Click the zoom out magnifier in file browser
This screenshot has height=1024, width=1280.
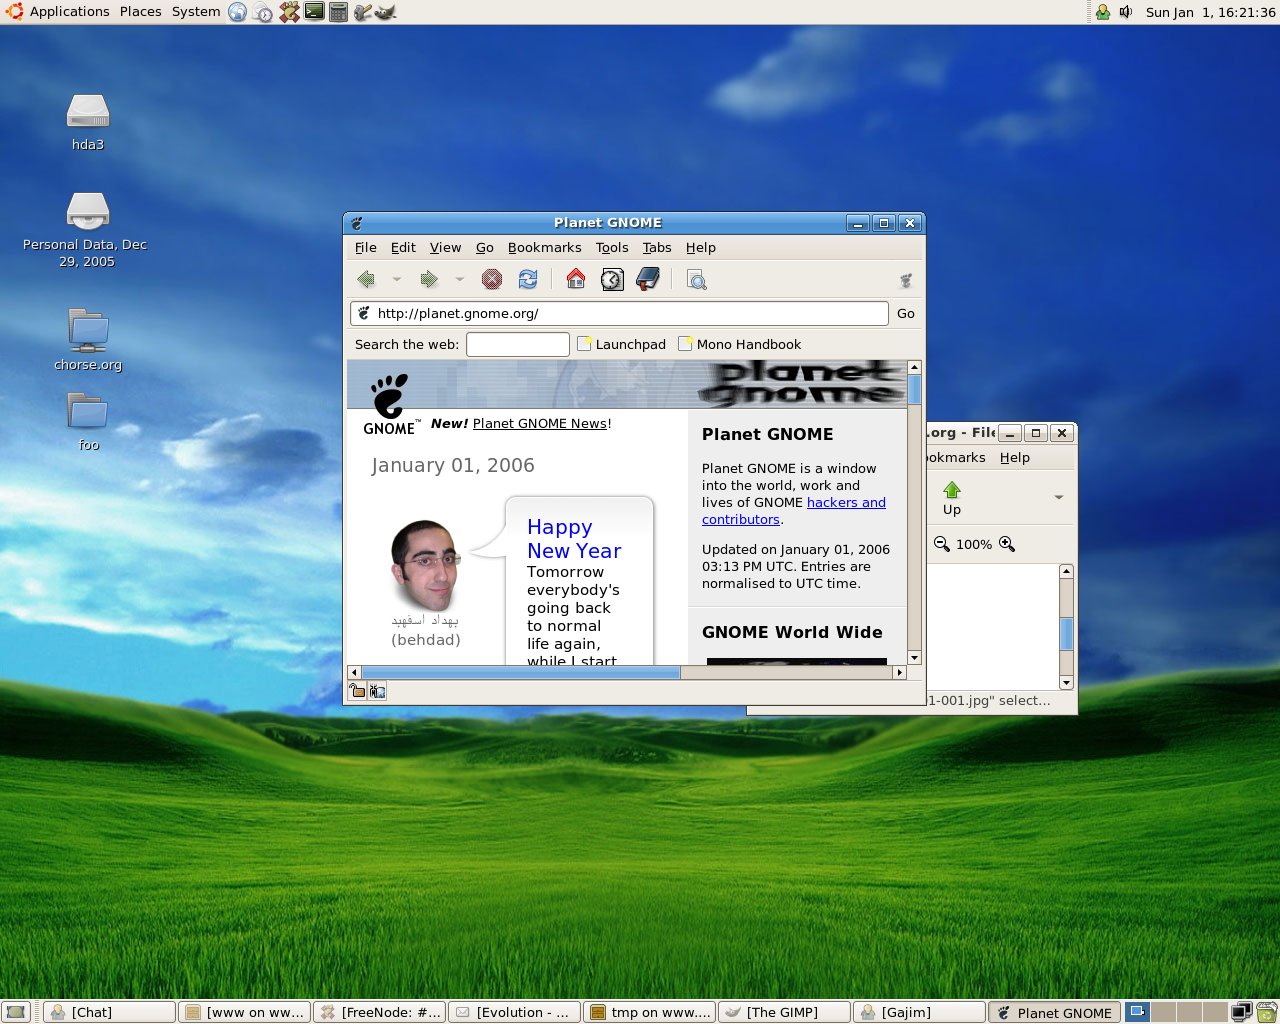941,544
